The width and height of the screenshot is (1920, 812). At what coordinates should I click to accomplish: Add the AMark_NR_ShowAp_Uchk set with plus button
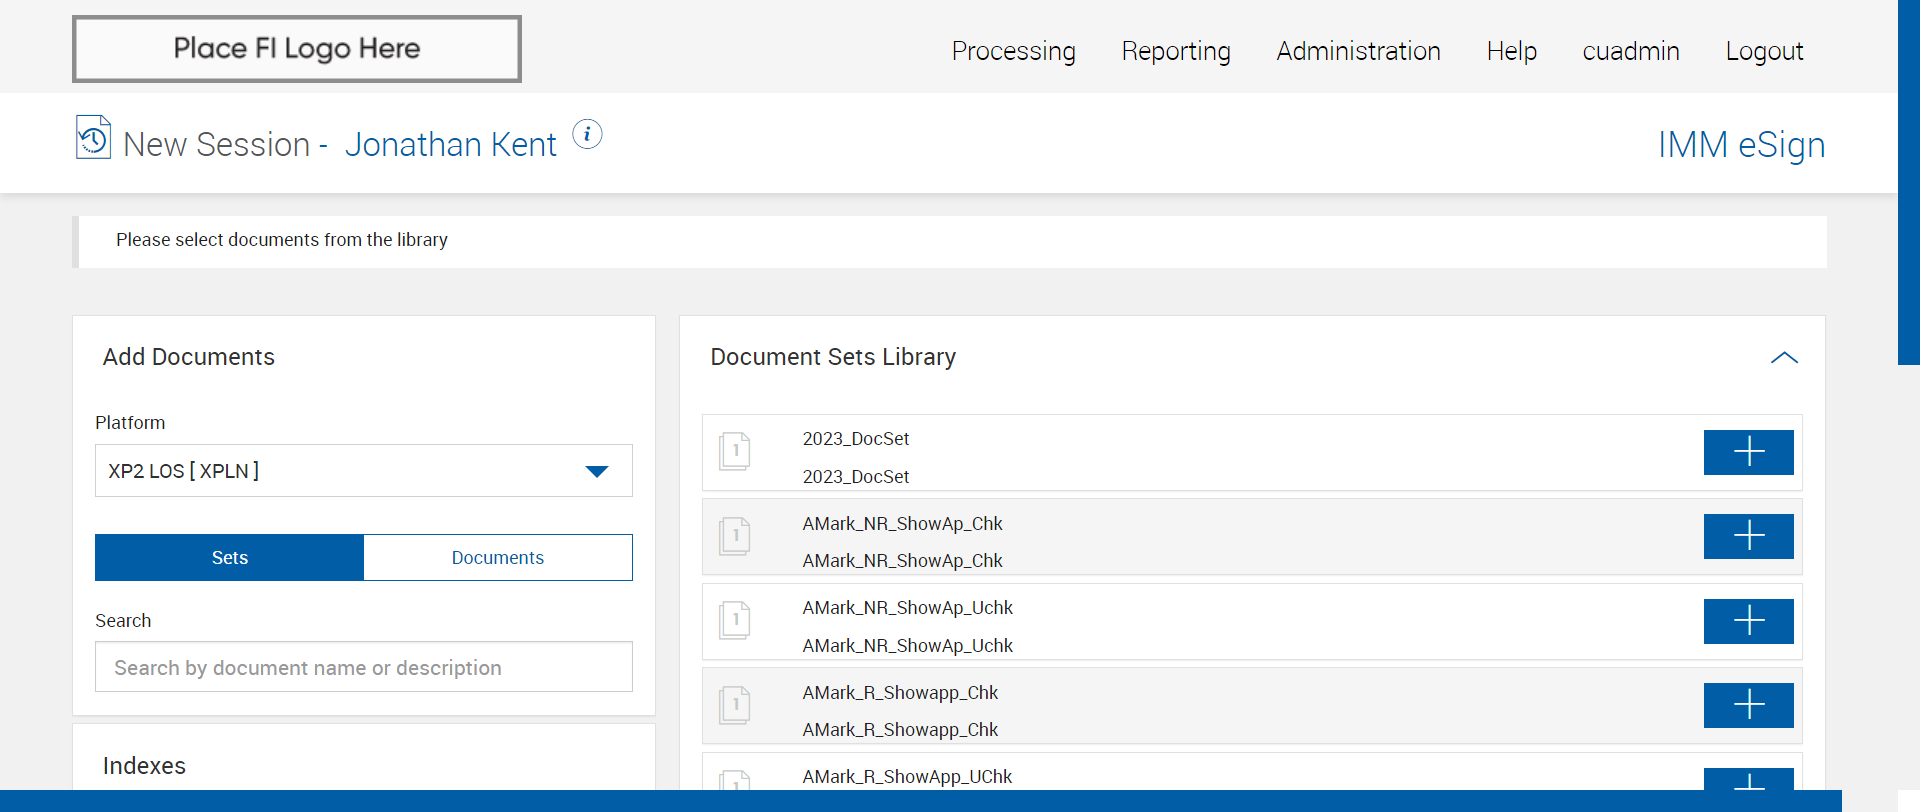[x=1747, y=621]
